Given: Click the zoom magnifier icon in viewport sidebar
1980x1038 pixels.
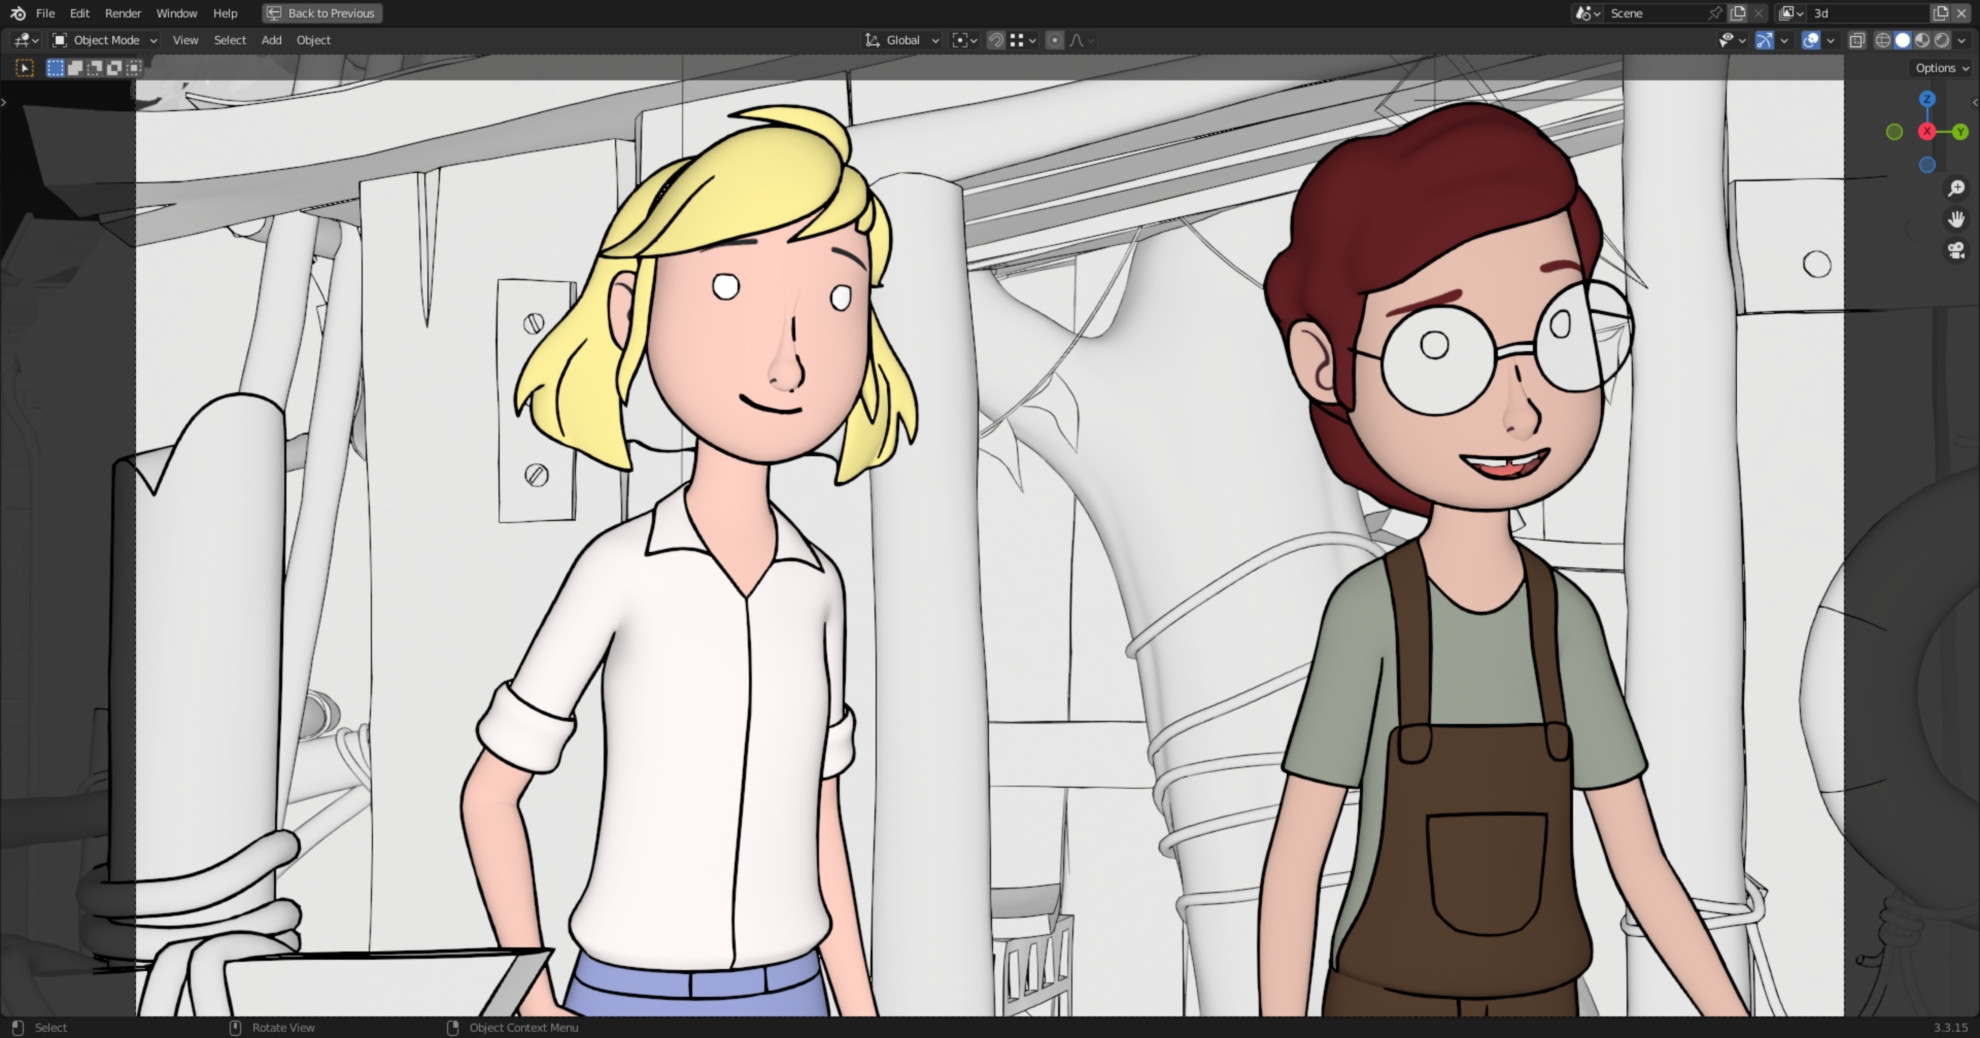Looking at the screenshot, I should coord(1957,187).
